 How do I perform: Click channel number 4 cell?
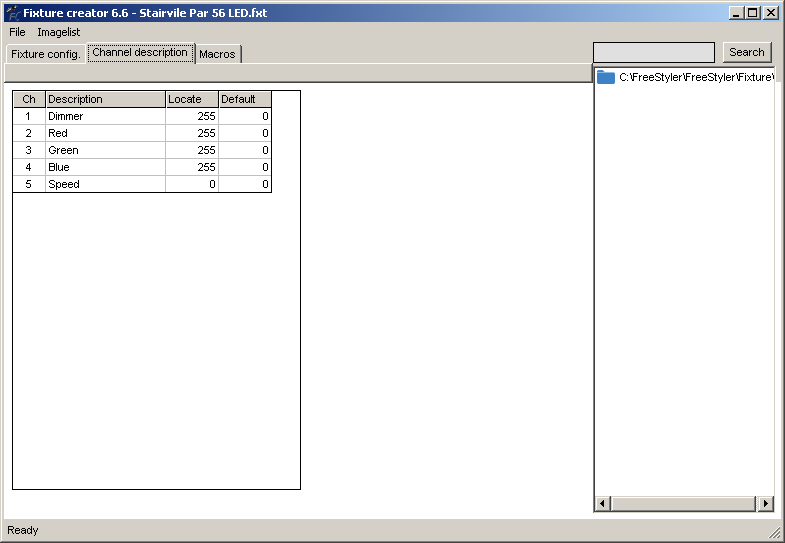point(29,167)
